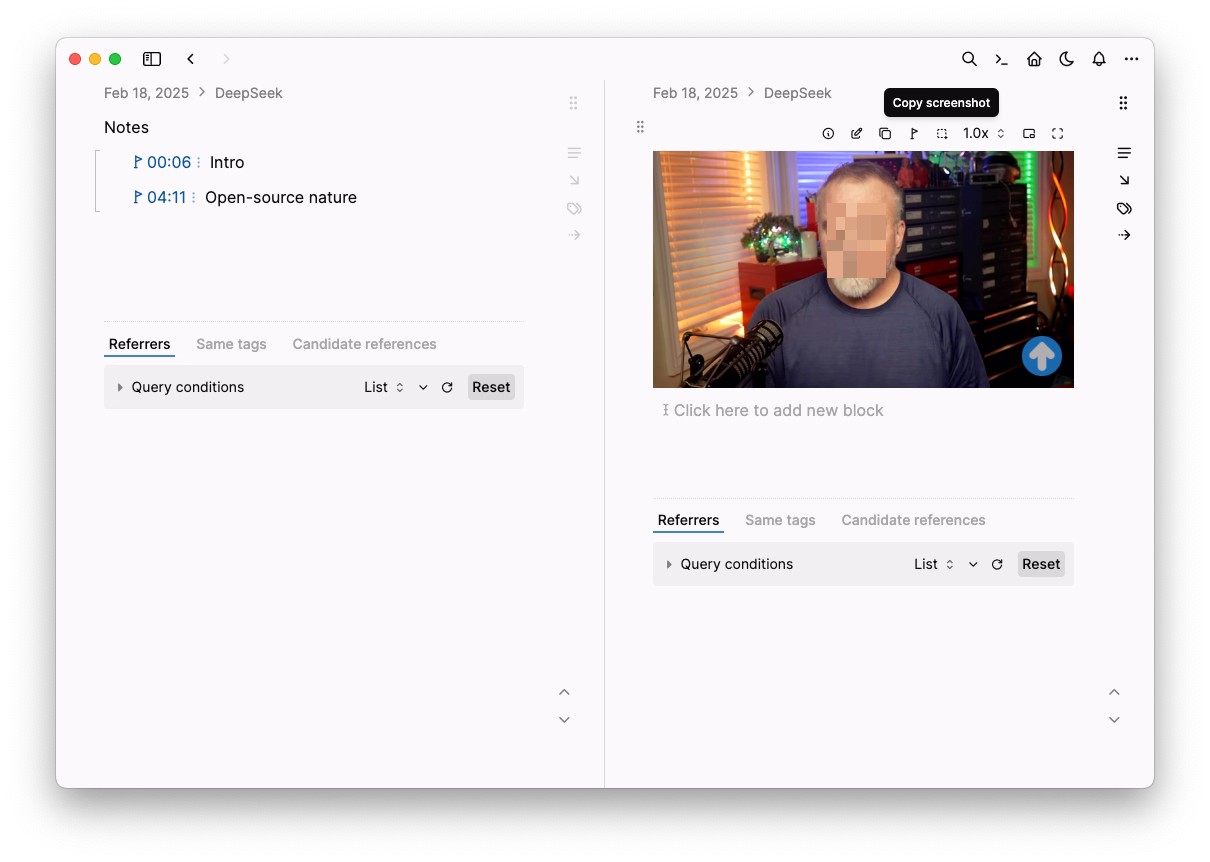
Task: Click here to add new block
Action: (x=778, y=410)
